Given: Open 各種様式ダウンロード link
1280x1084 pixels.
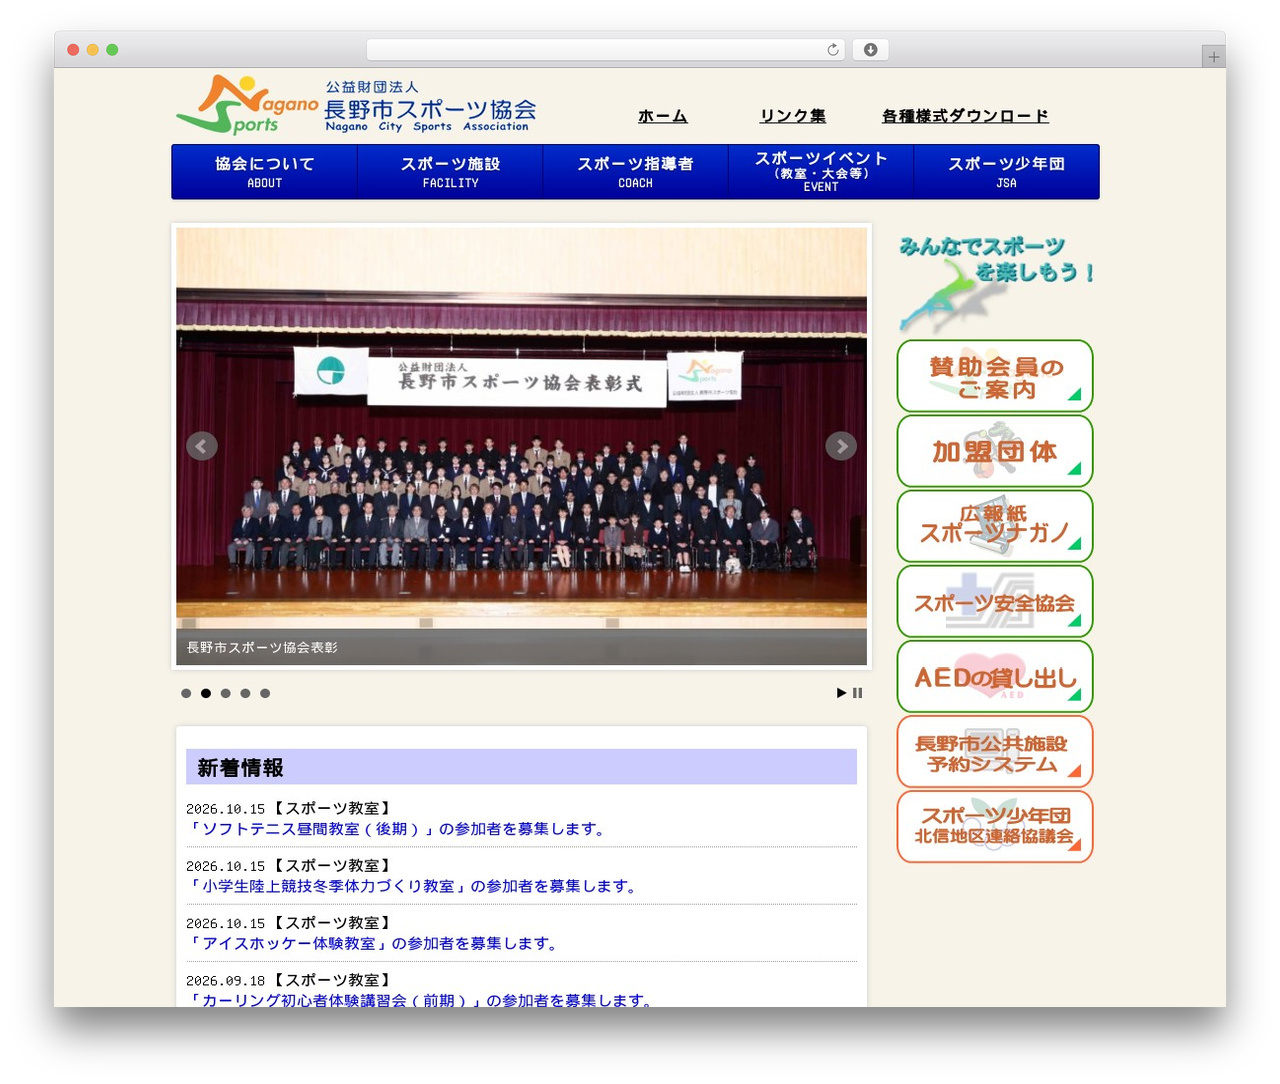Looking at the screenshot, I should (x=965, y=116).
